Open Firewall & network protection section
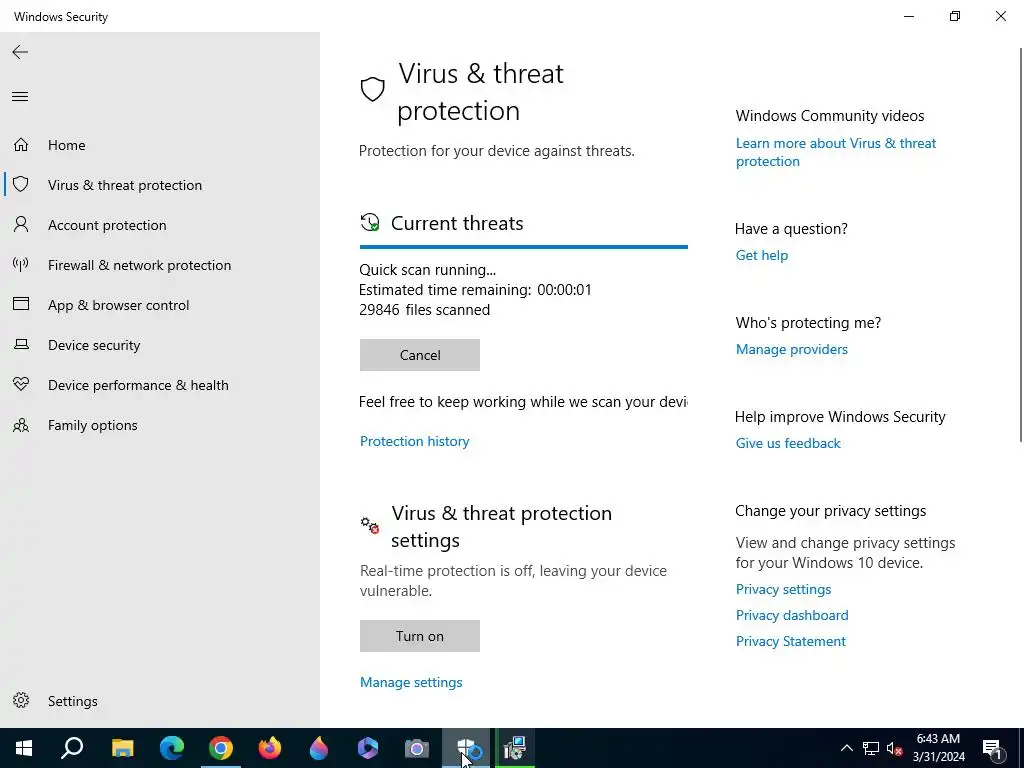1024x768 pixels. pyautogui.click(x=160, y=264)
